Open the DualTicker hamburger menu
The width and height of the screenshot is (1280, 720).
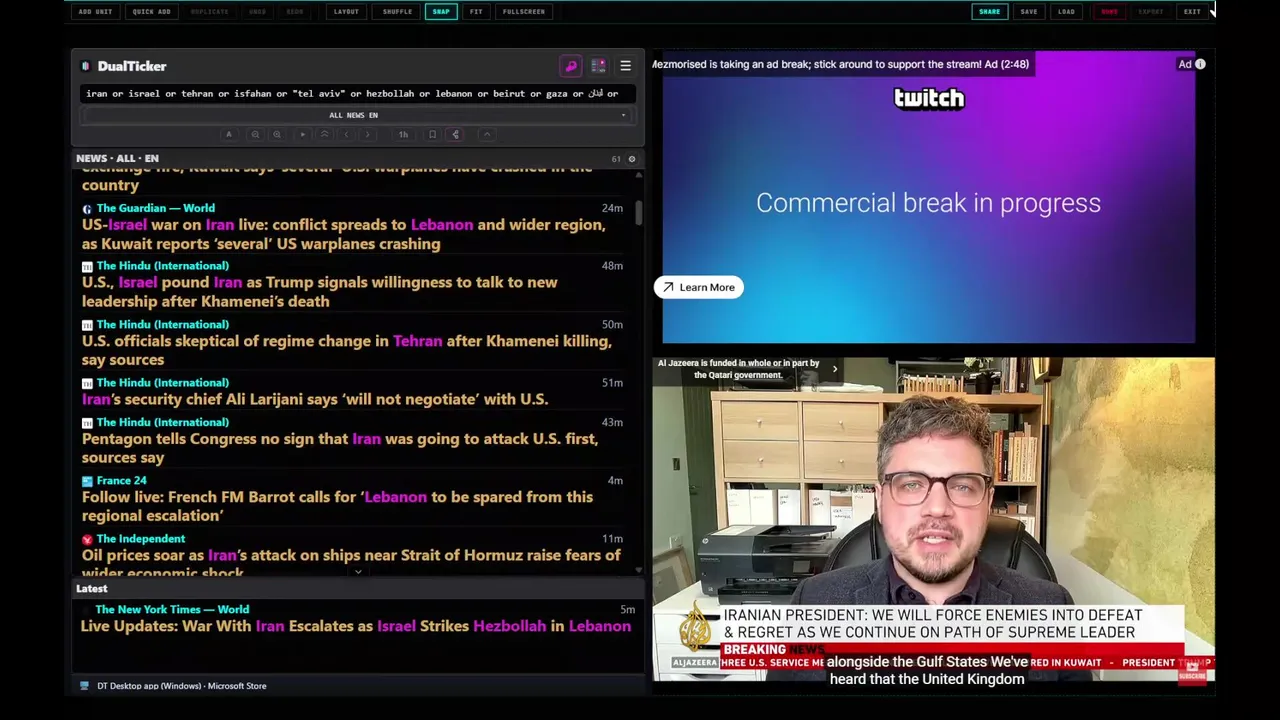(625, 66)
